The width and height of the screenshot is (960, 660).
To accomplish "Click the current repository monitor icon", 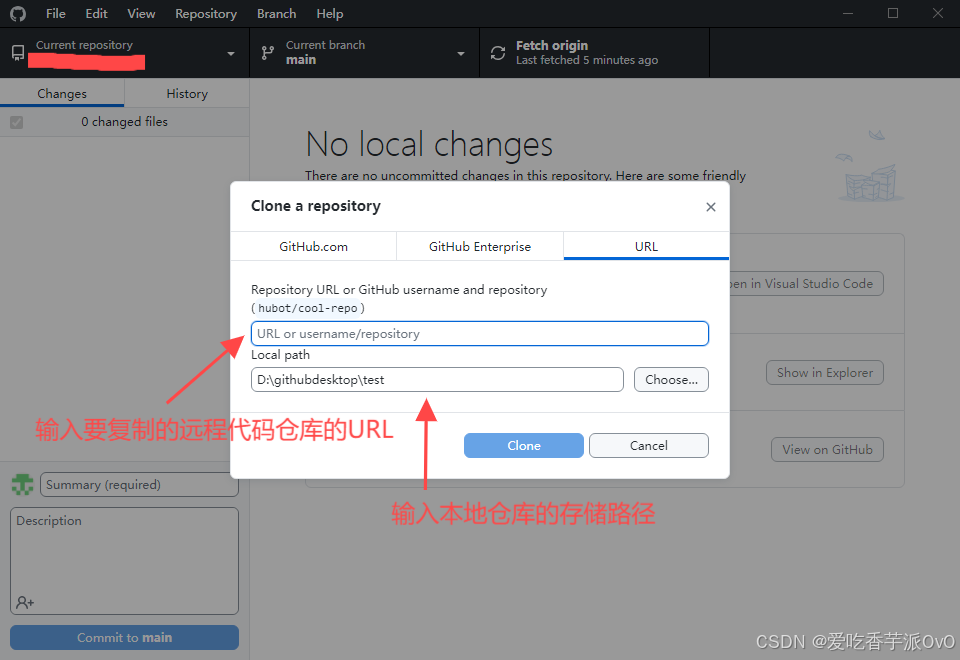I will (18, 53).
